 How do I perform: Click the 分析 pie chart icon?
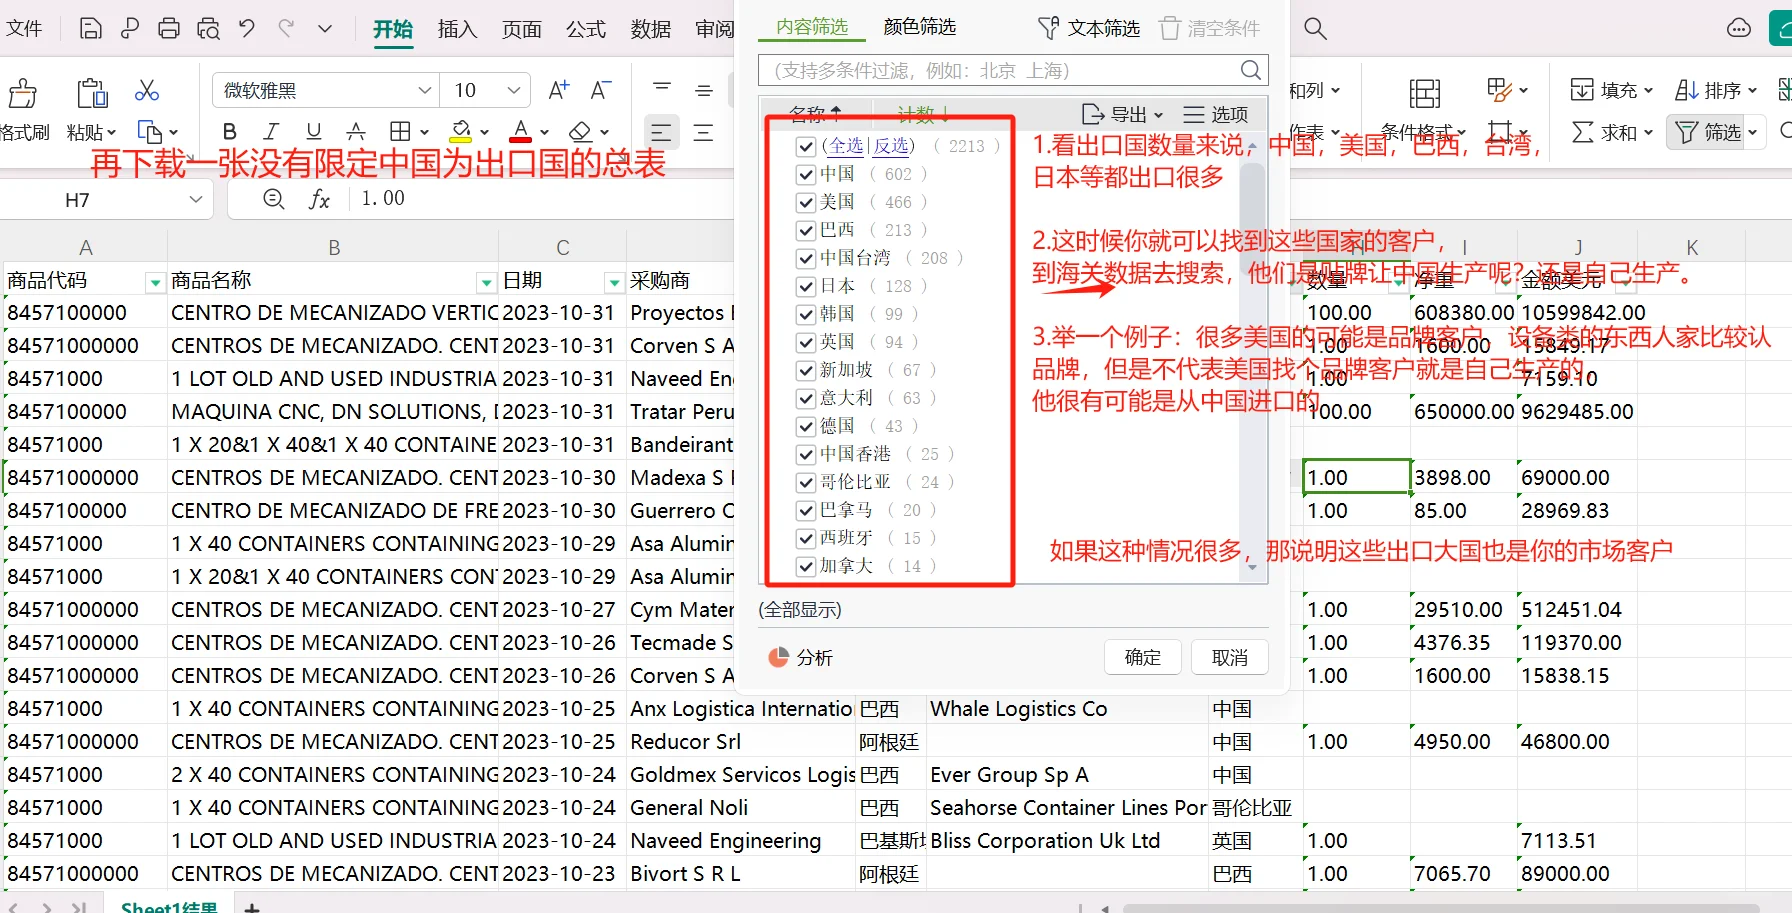click(x=779, y=657)
